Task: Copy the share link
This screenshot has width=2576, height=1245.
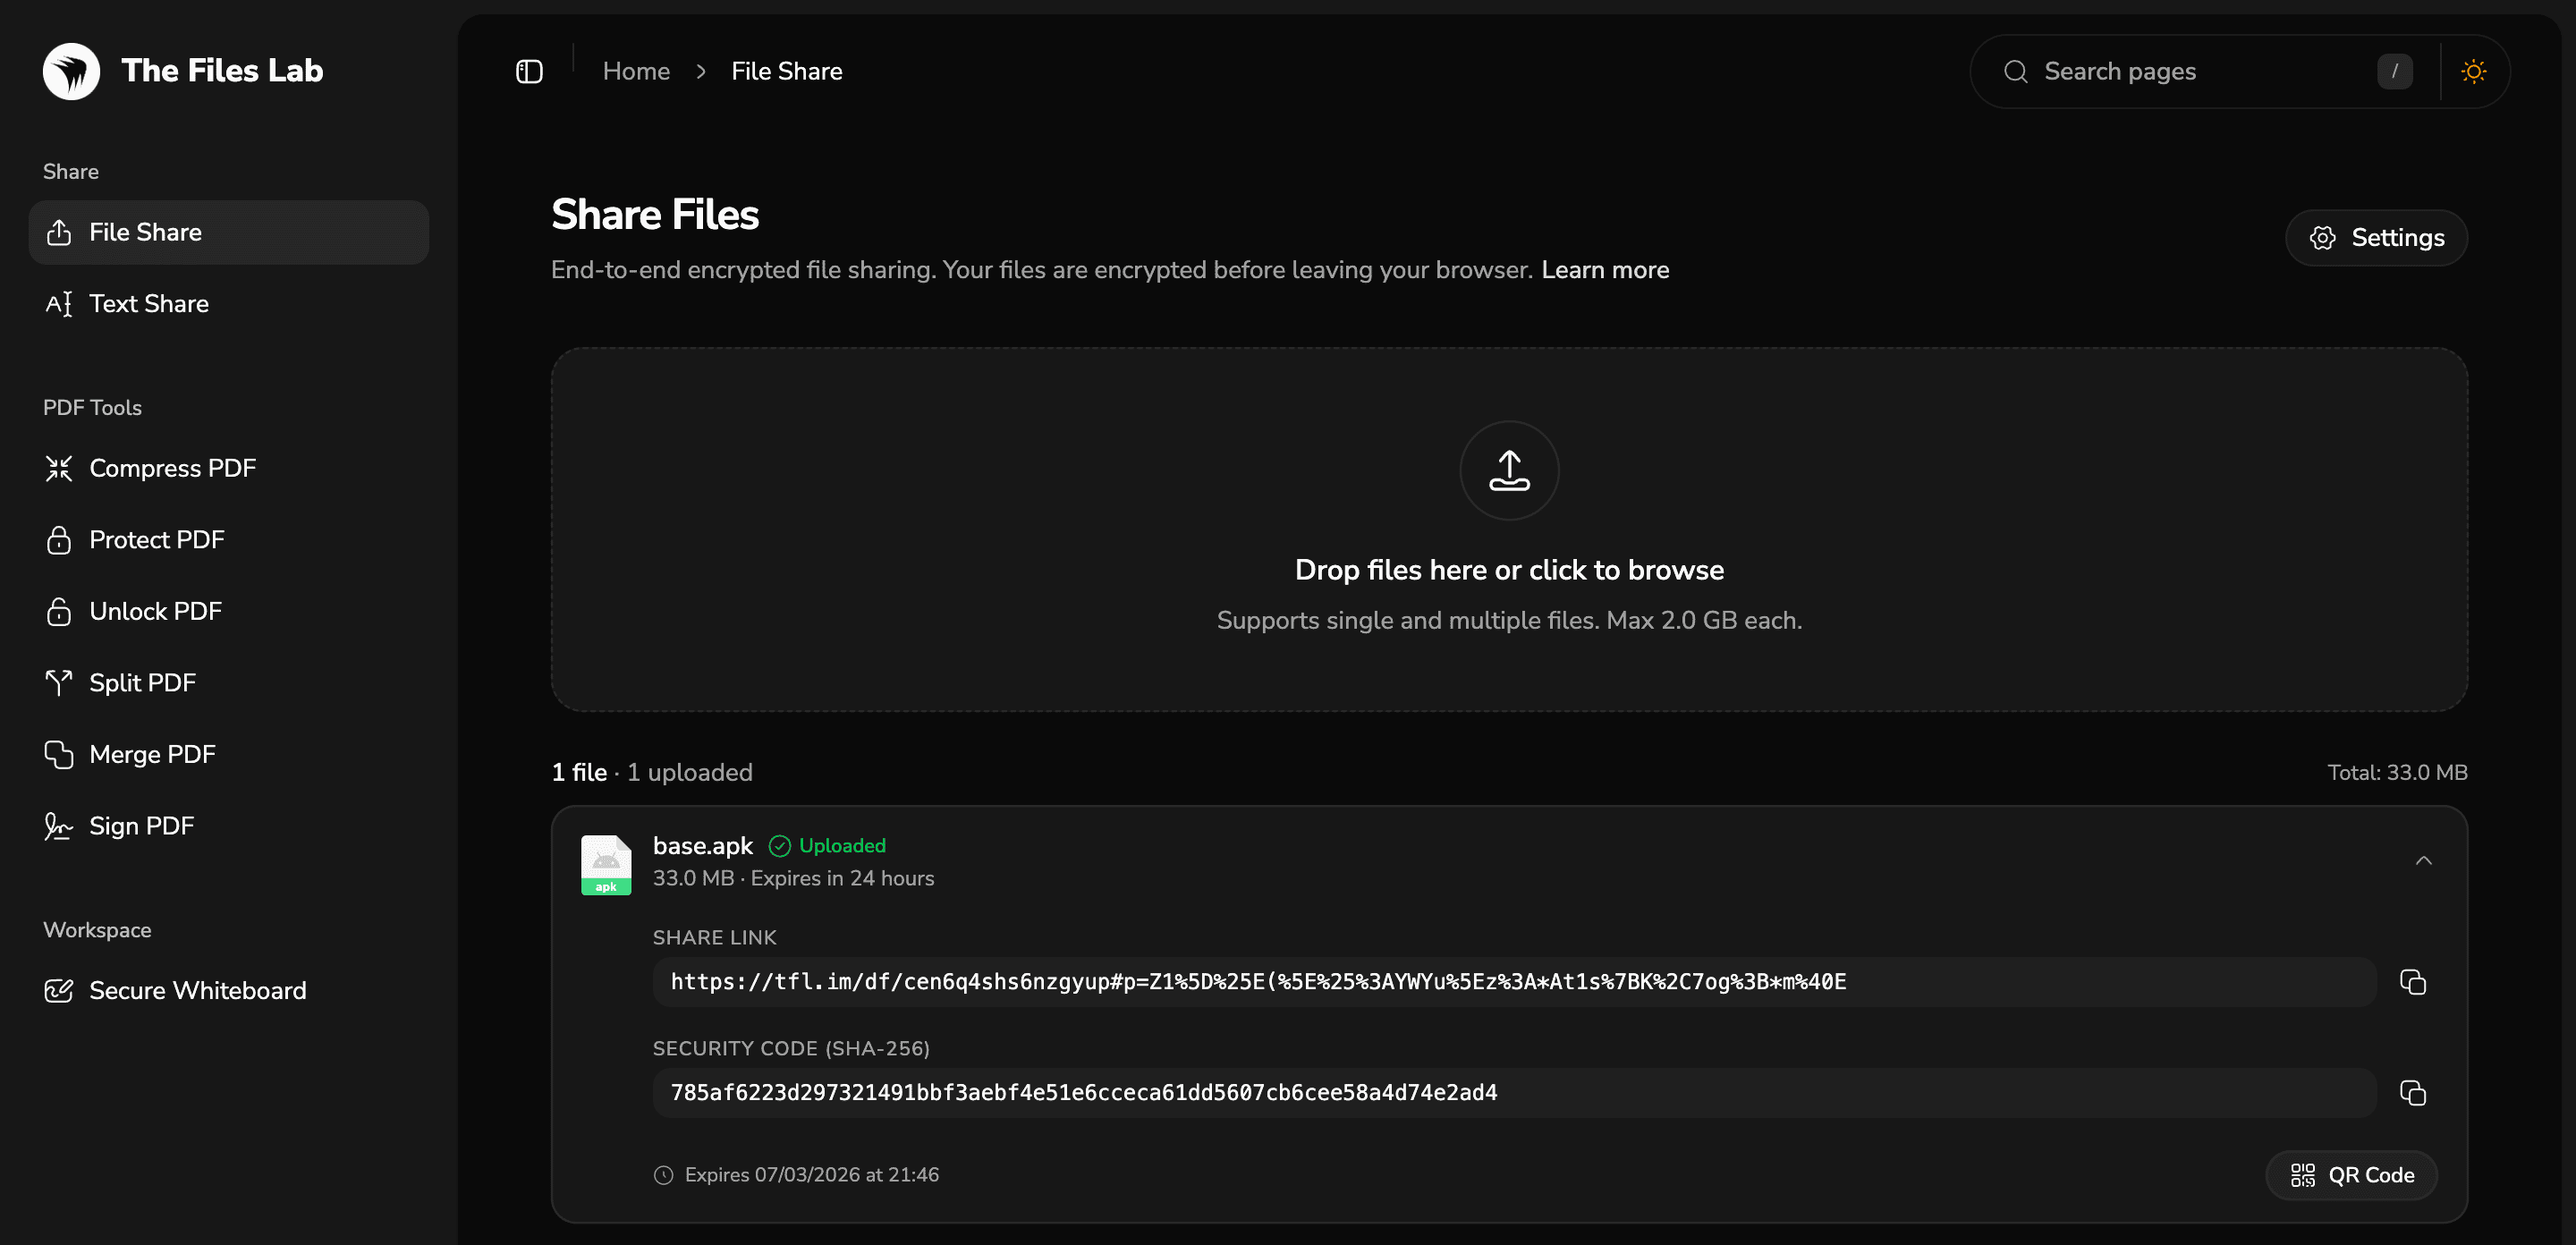Action: pyautogui.click(x=2413, y=982)
